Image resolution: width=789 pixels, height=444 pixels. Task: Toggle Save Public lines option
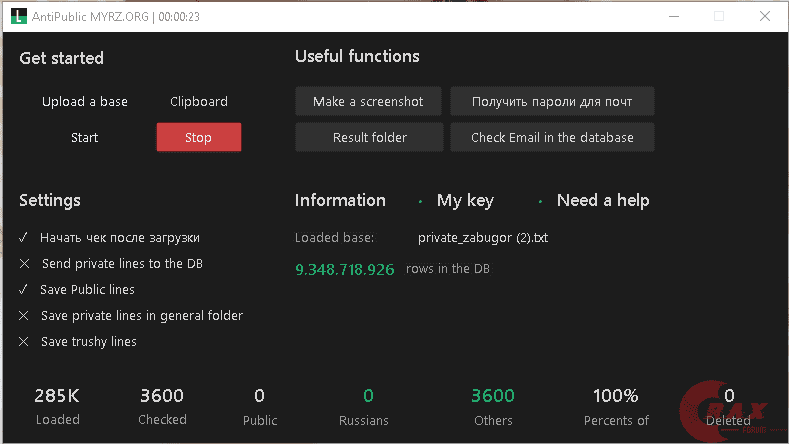point(23,289)
